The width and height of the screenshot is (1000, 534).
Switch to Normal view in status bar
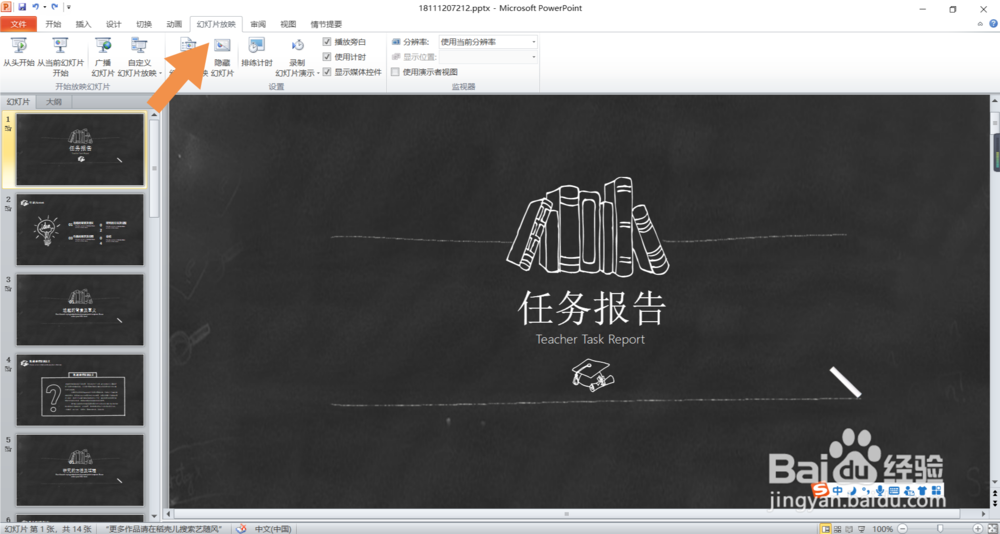click(826, 529)
